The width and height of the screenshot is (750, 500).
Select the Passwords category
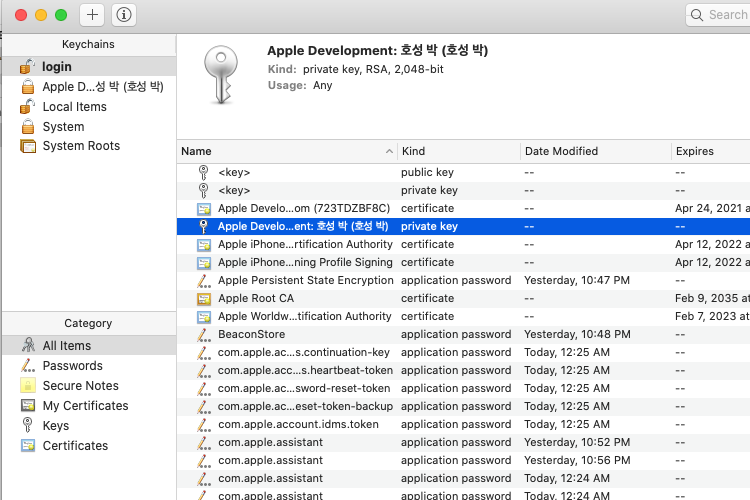[89, 366]
